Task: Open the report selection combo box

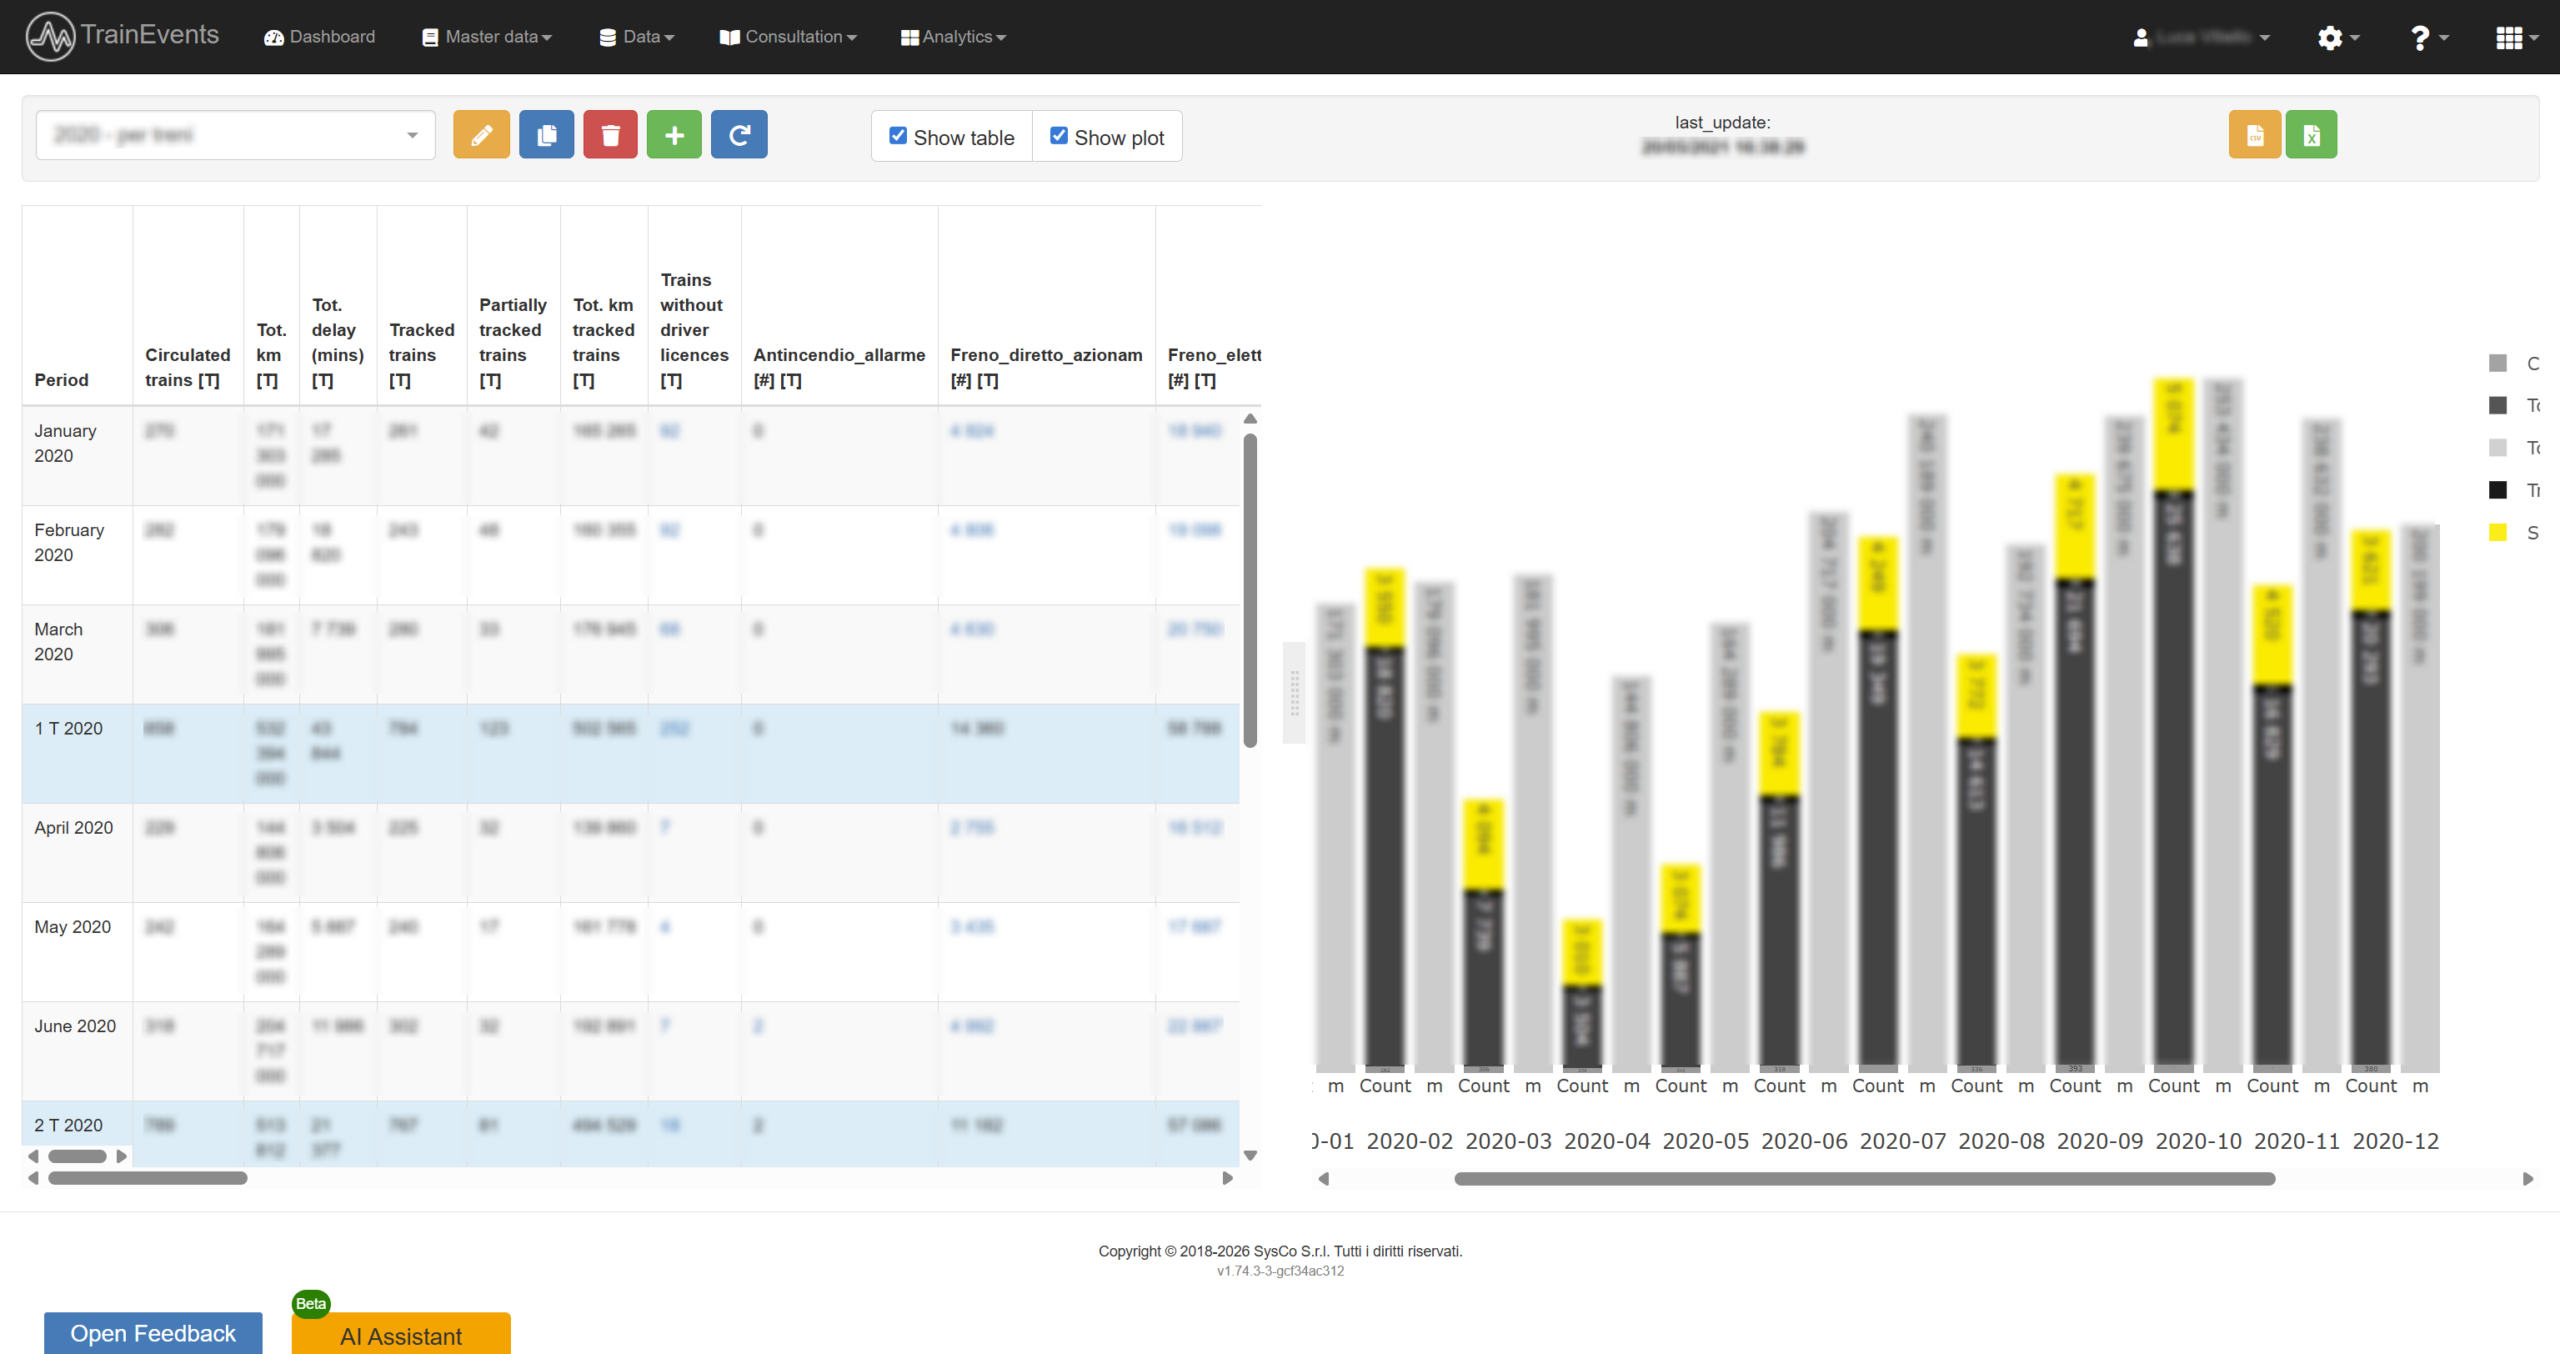Action: pyautogui.click(x=236, y=135)
